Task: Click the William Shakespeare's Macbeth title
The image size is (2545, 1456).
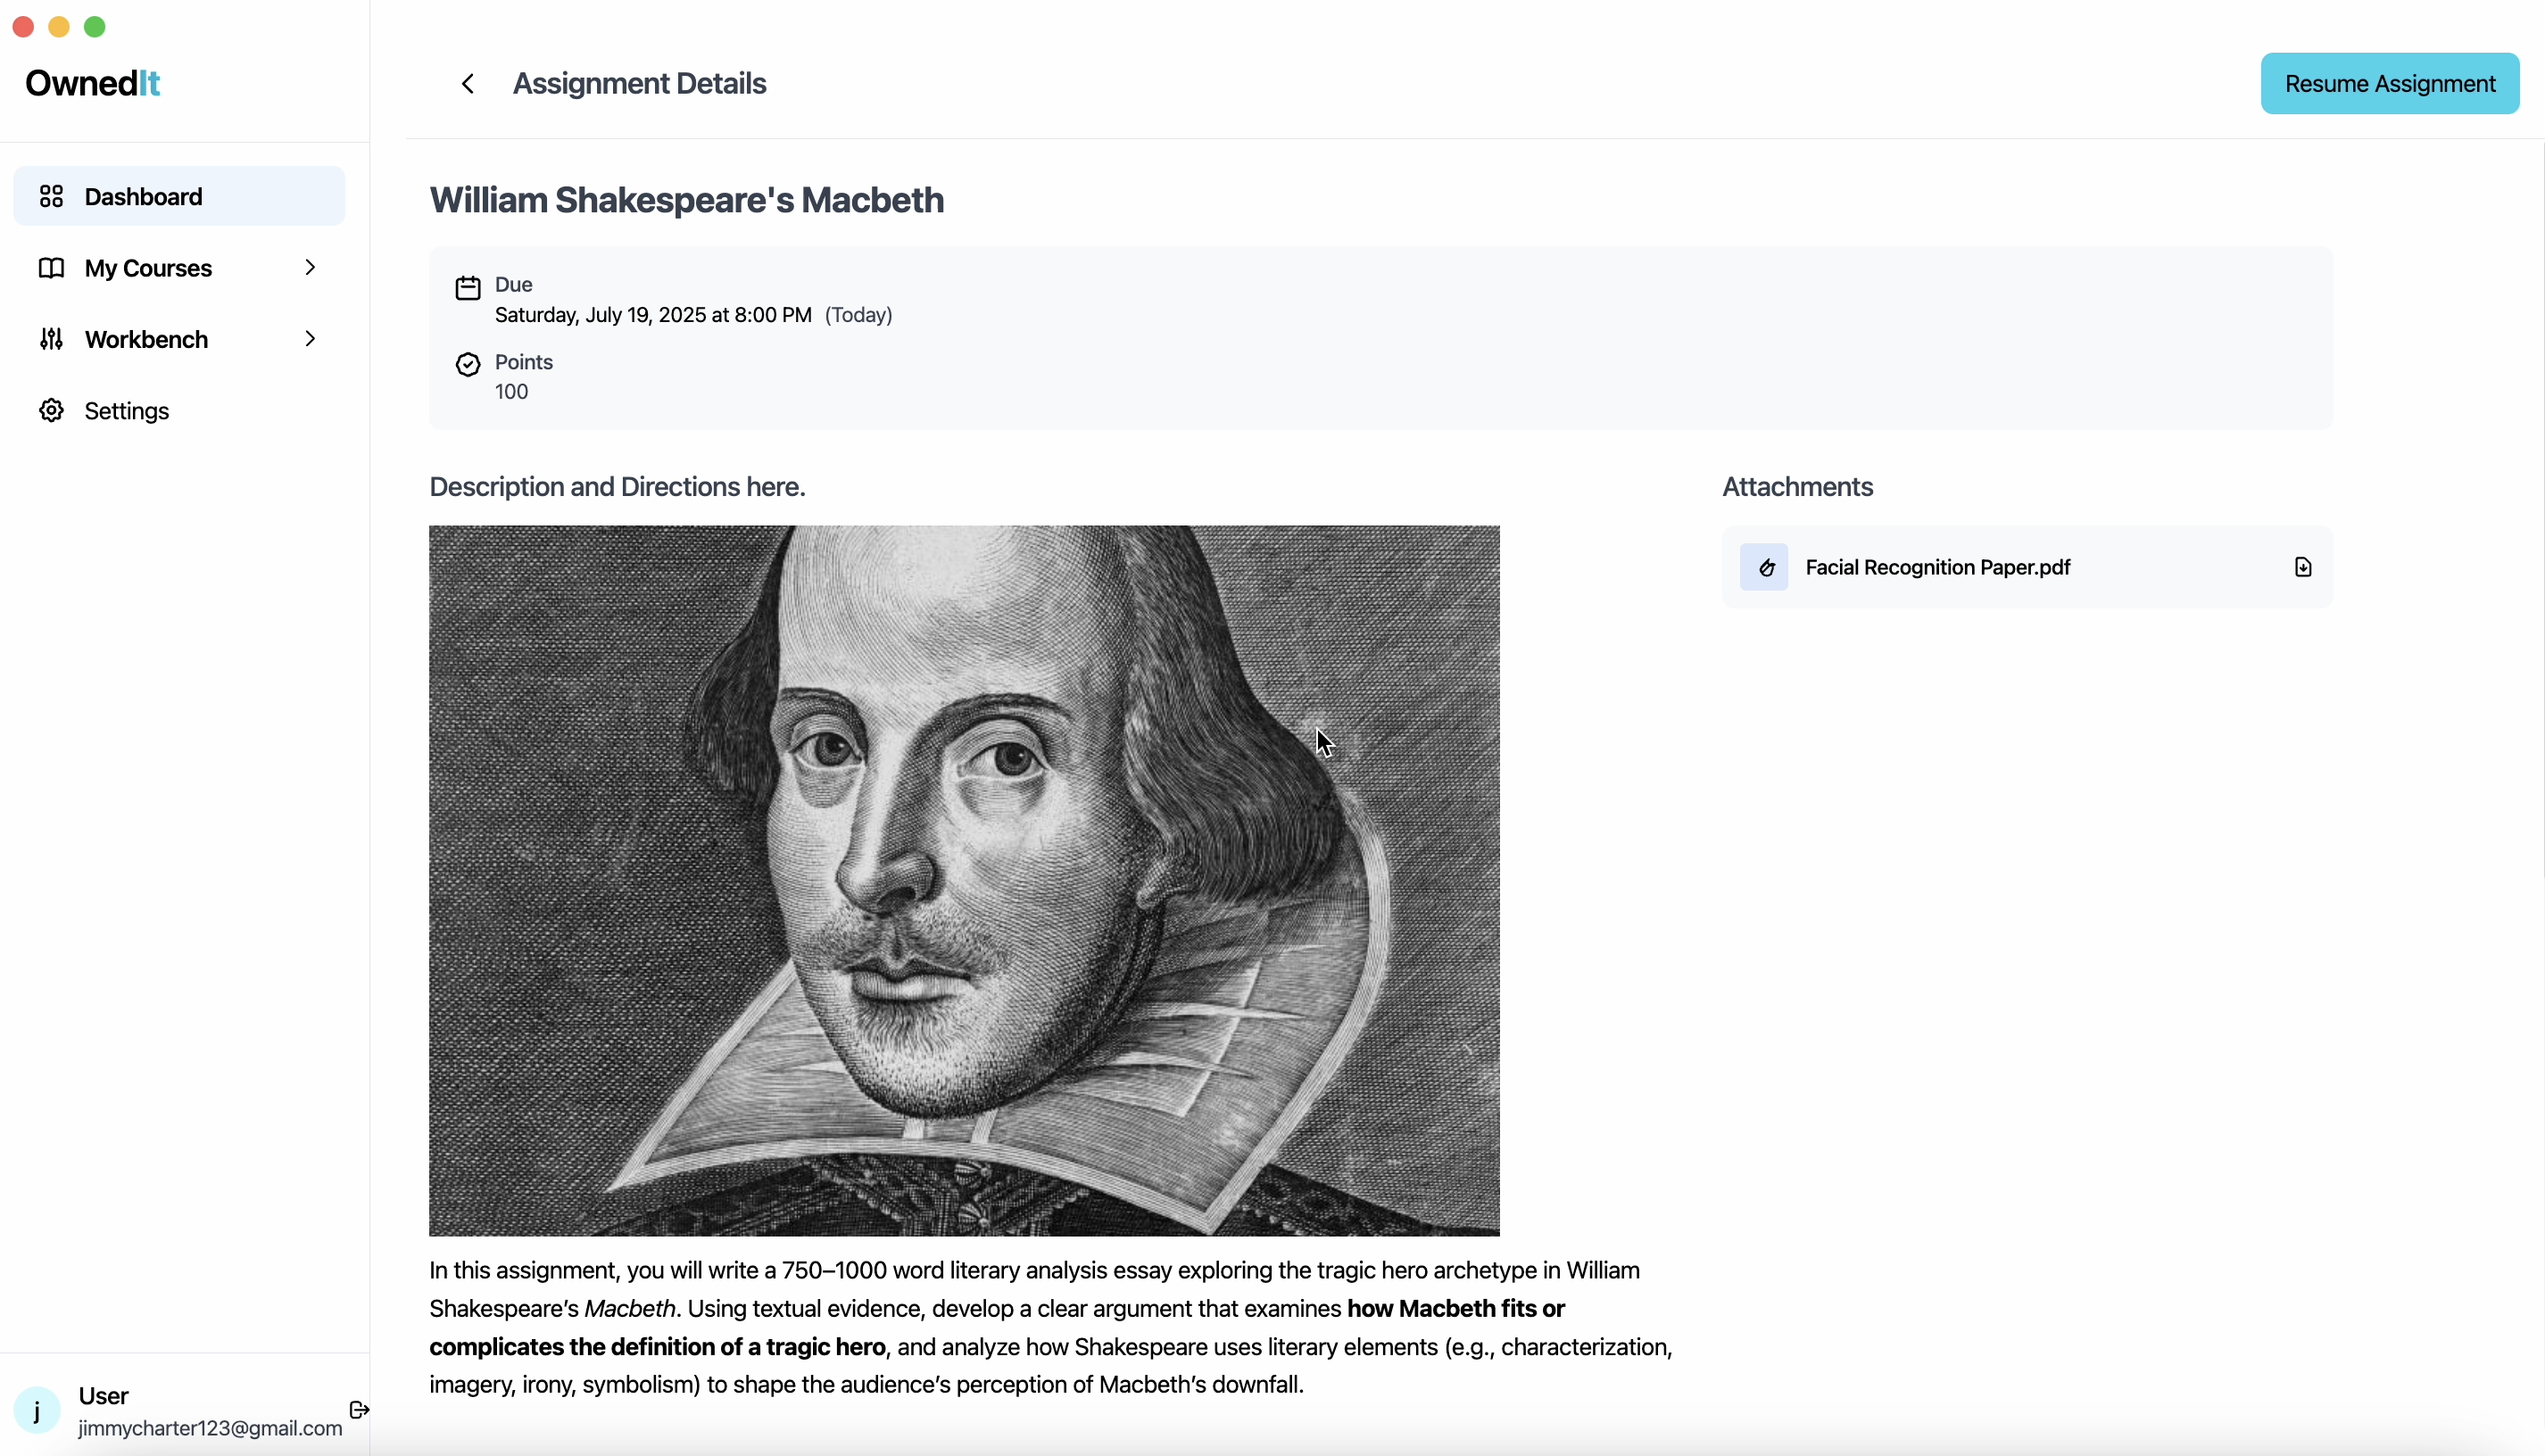Action: [x=687, y=200]
